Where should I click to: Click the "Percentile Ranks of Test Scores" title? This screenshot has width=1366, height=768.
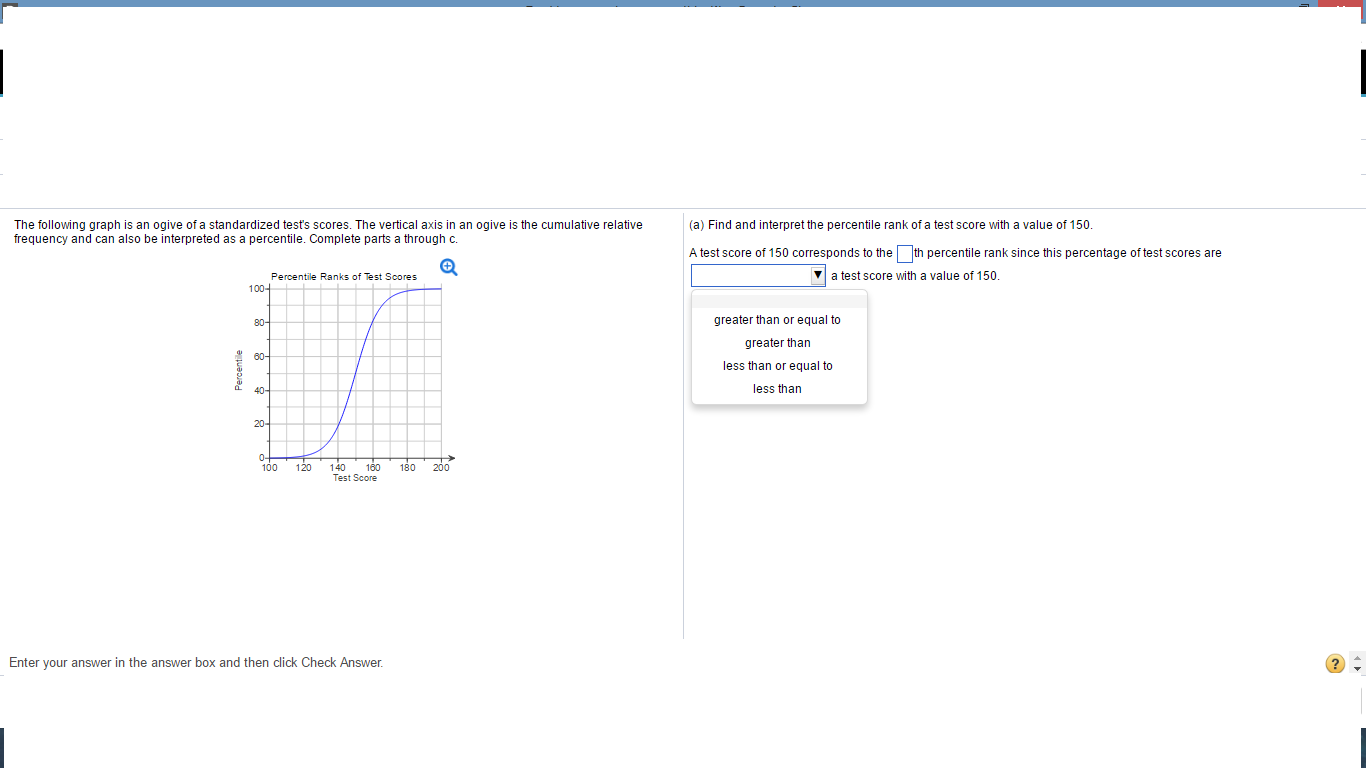pos(345,277)
